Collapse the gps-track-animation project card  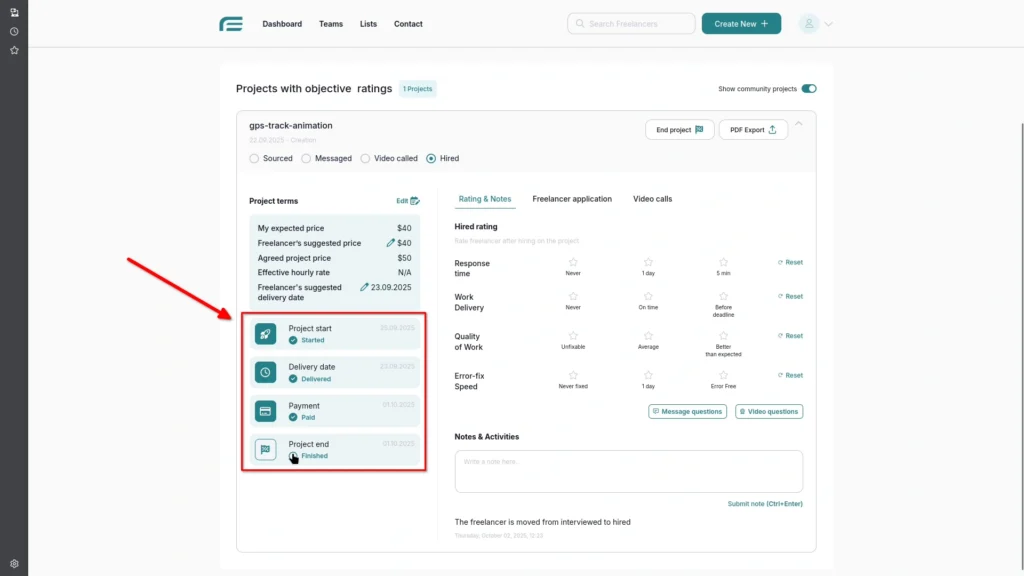[x=798, y=125]
